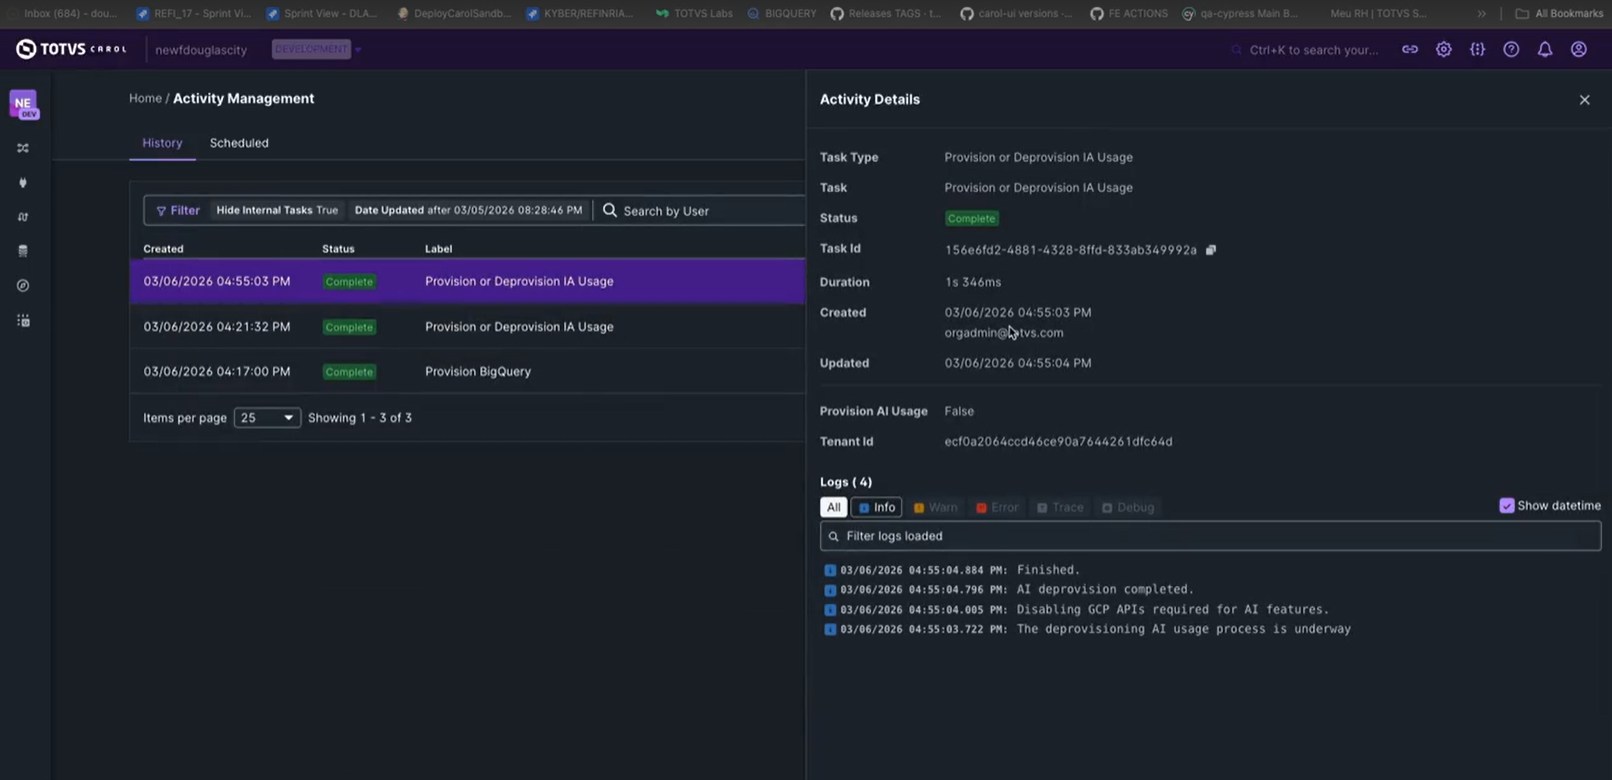Switch to the Scheduled tab
The width and height of the screenshot is (1612, 780).
[x=239, y=143]
